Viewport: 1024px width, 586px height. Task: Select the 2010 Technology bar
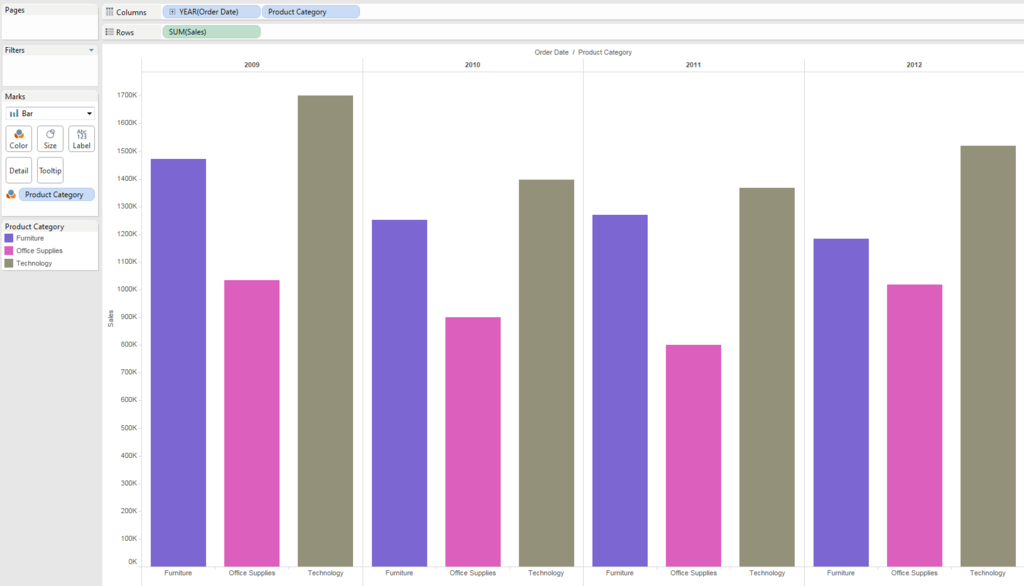point(547,373)
